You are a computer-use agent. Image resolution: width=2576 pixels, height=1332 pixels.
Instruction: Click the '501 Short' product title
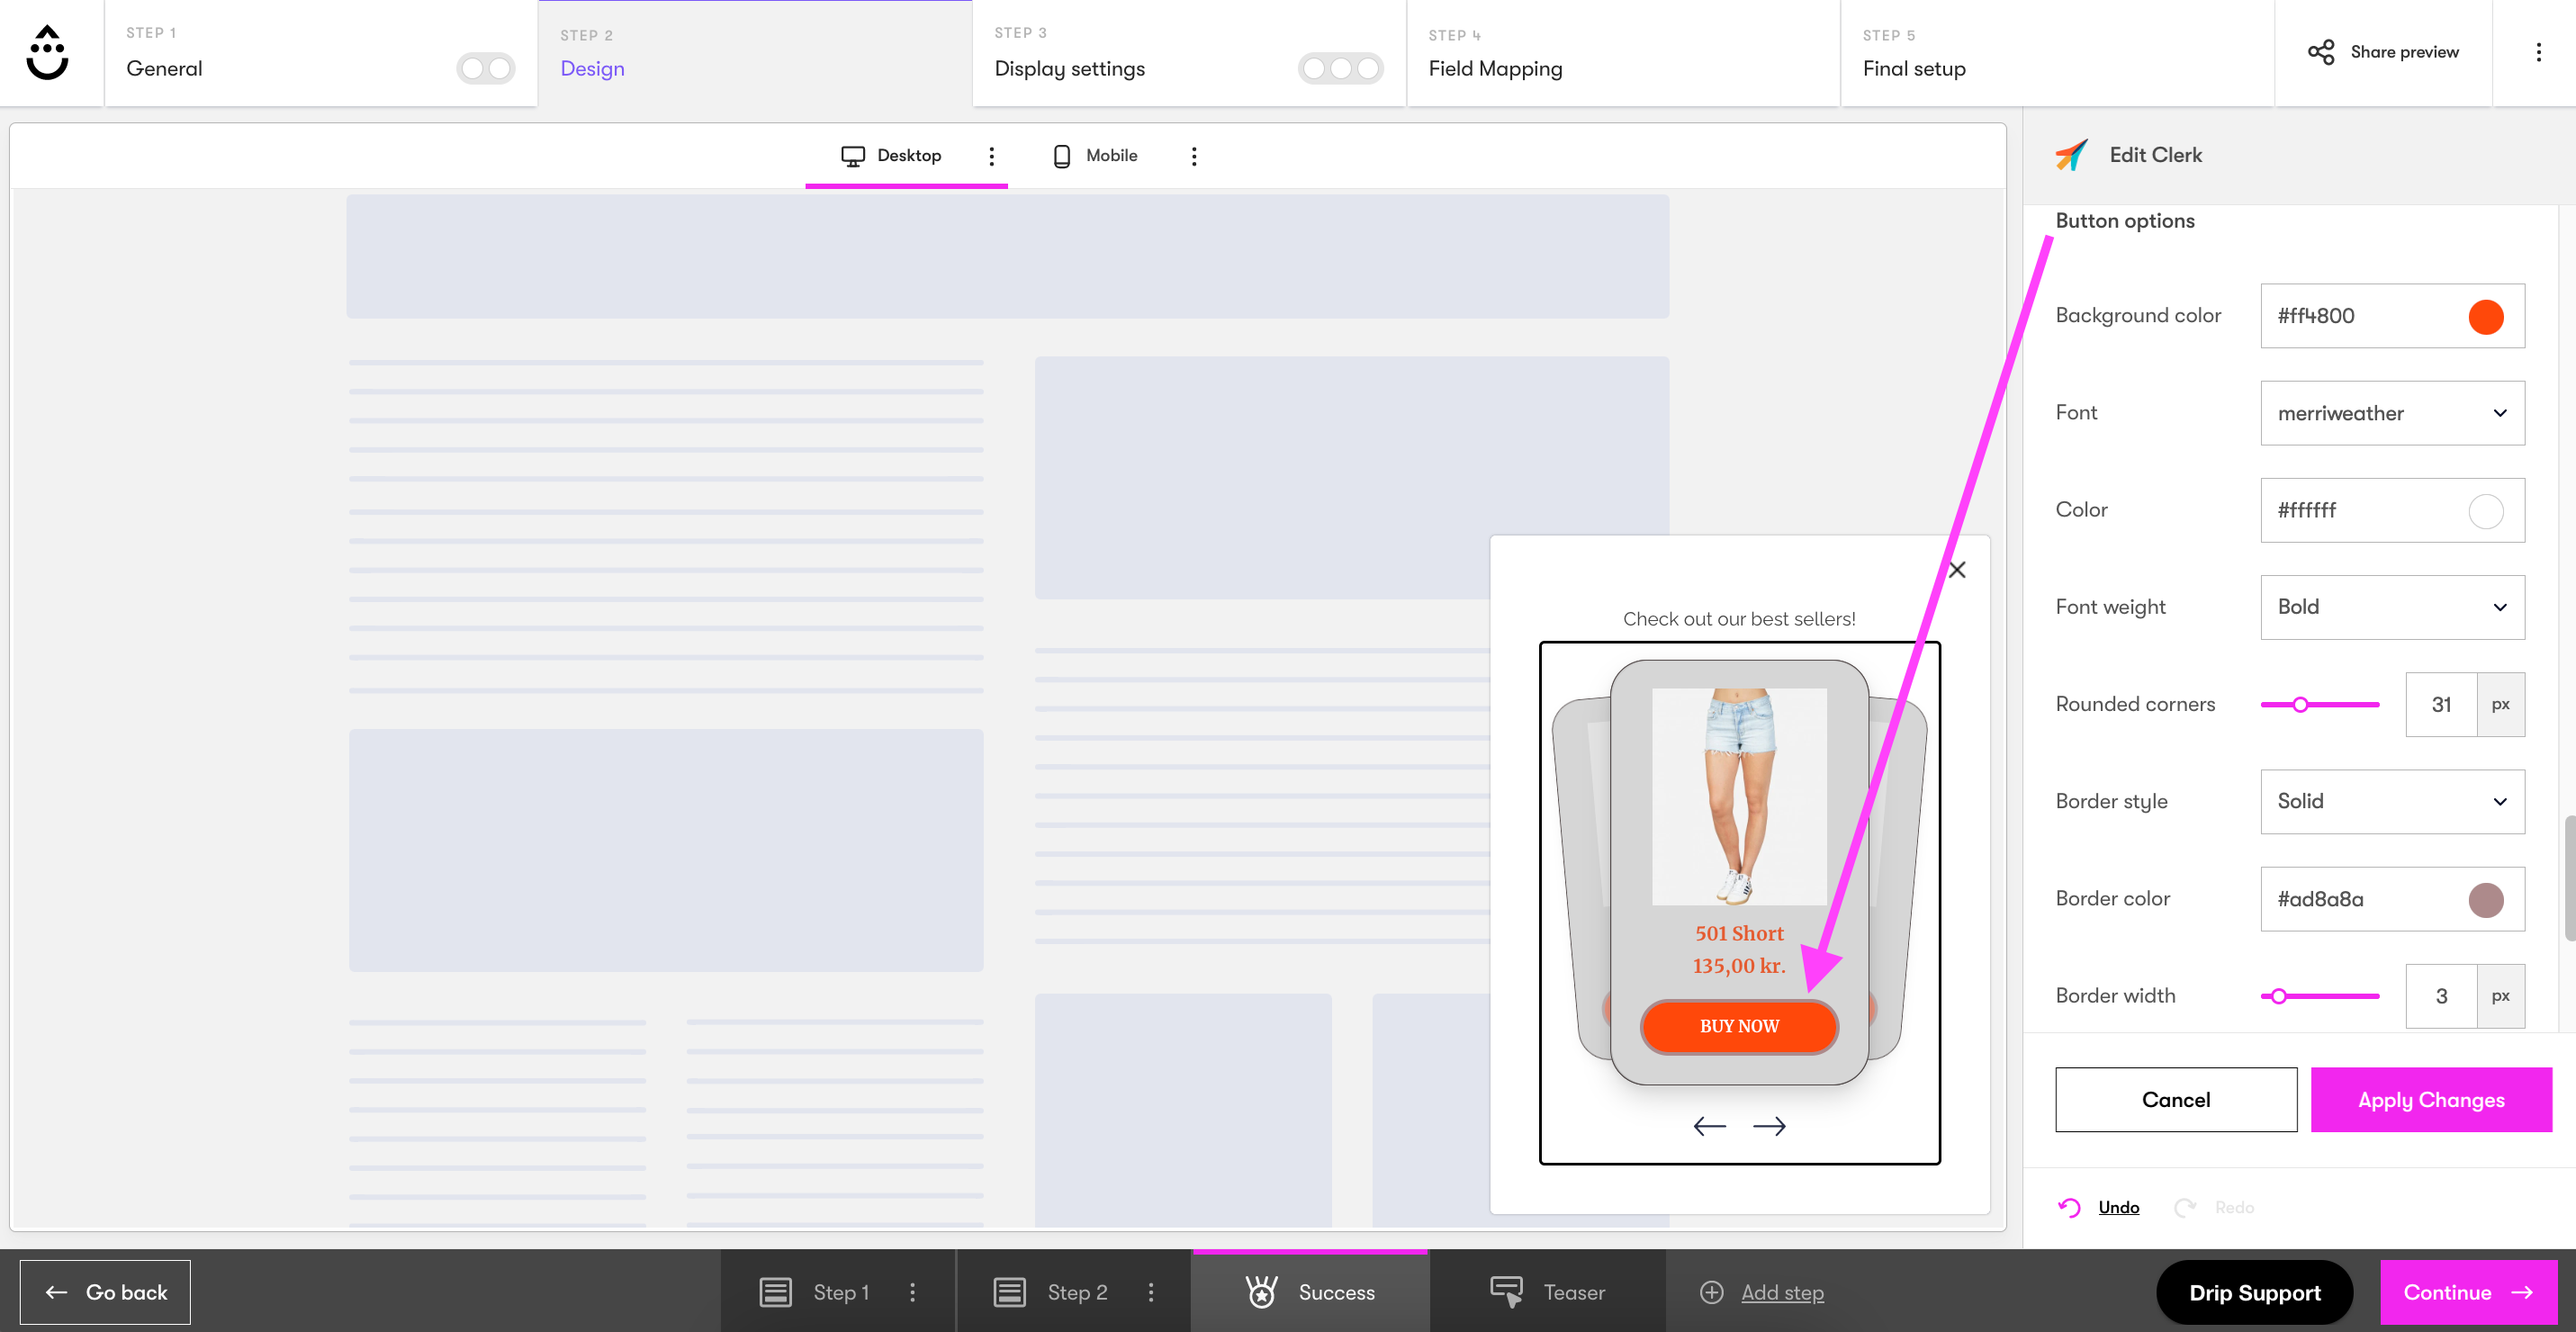(x=1739, y=933)
